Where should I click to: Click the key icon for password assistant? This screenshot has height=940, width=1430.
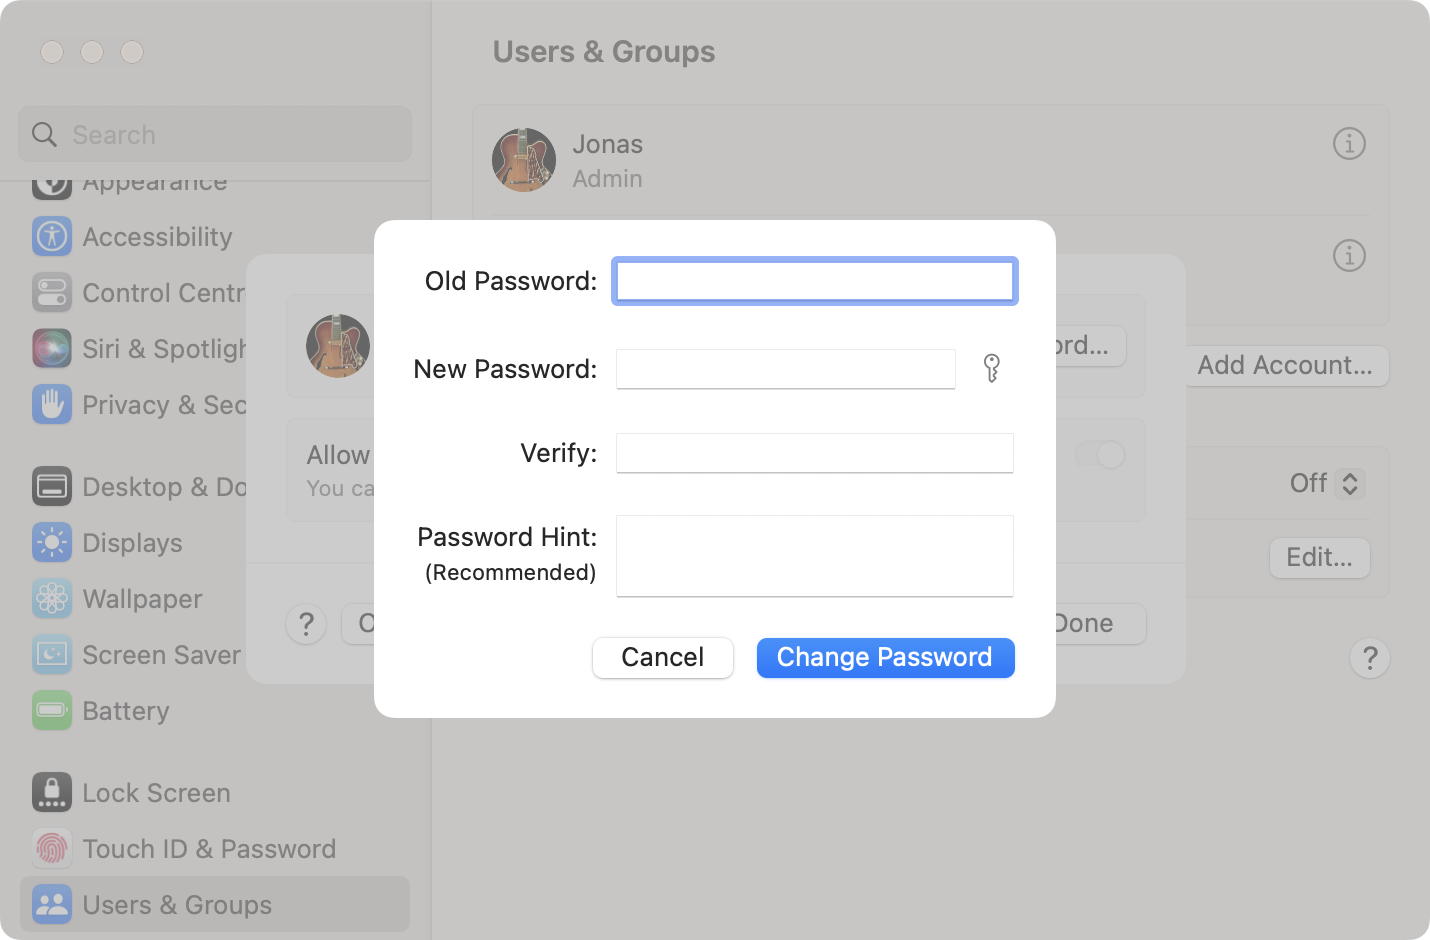coord(991,368)
